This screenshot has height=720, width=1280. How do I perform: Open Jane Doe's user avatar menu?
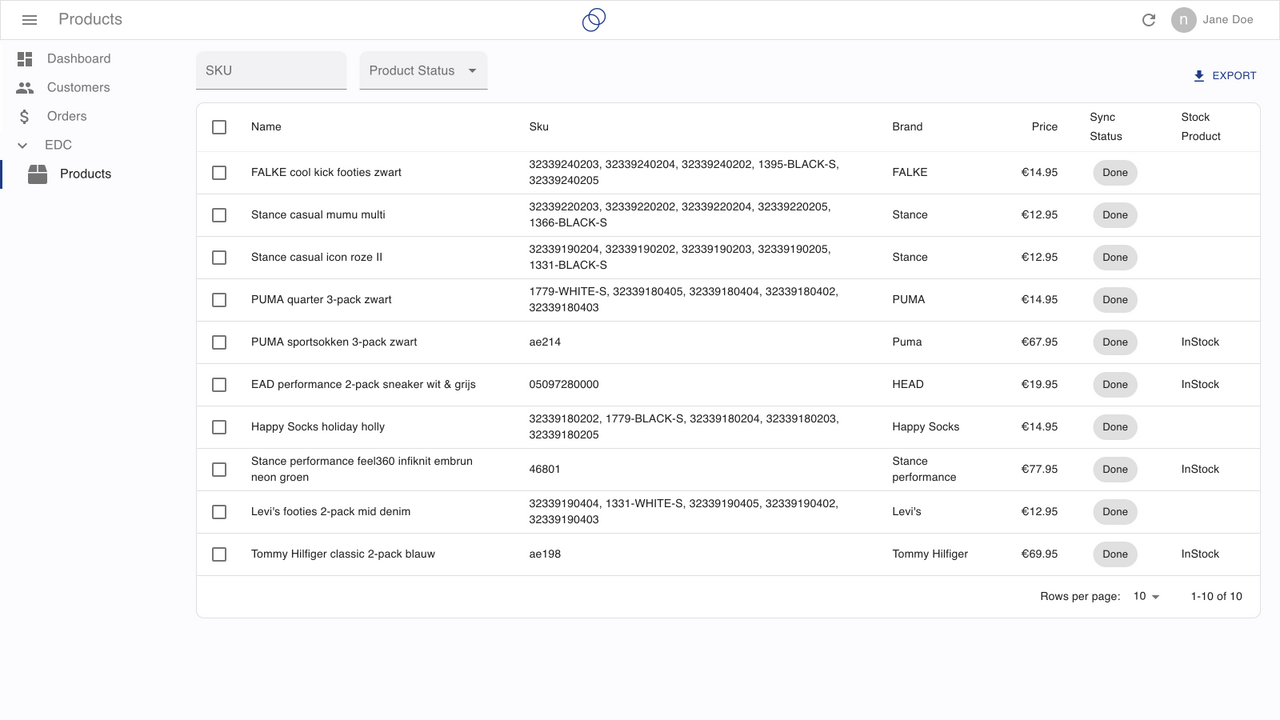click(1184, 20)
